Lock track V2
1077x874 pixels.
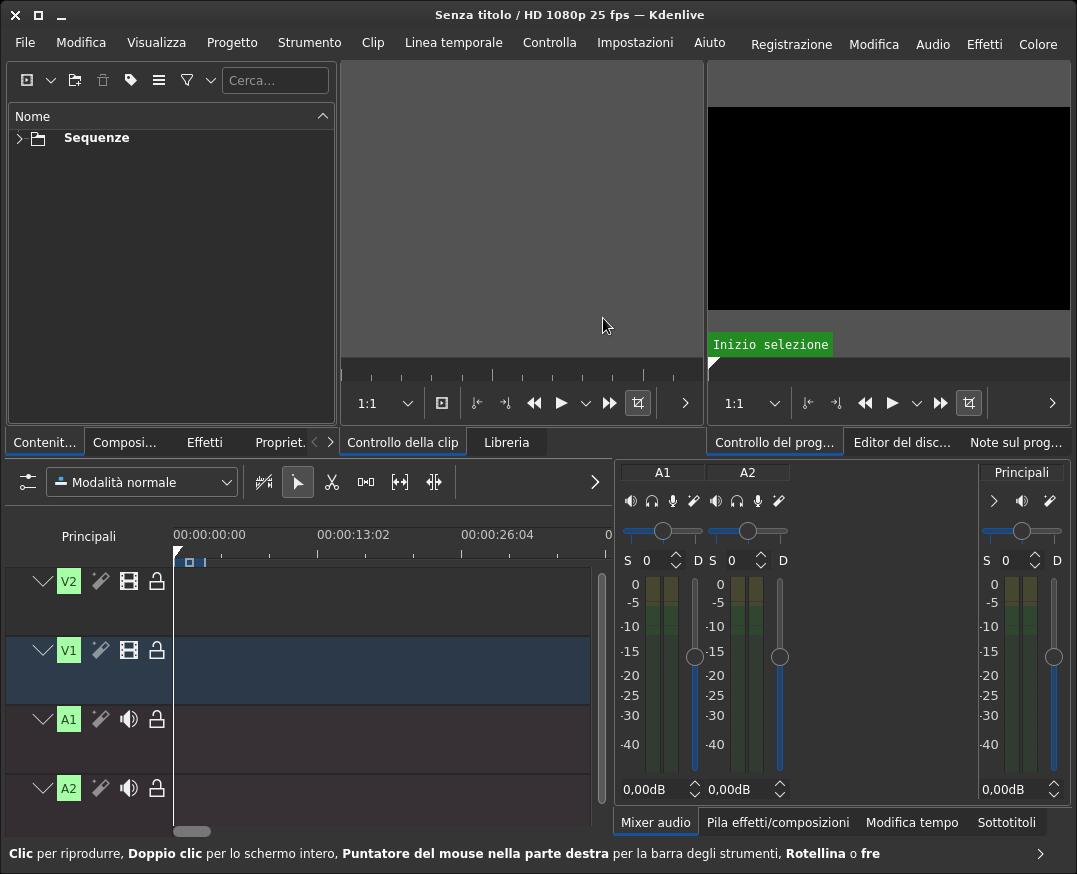tap(157, 581)
